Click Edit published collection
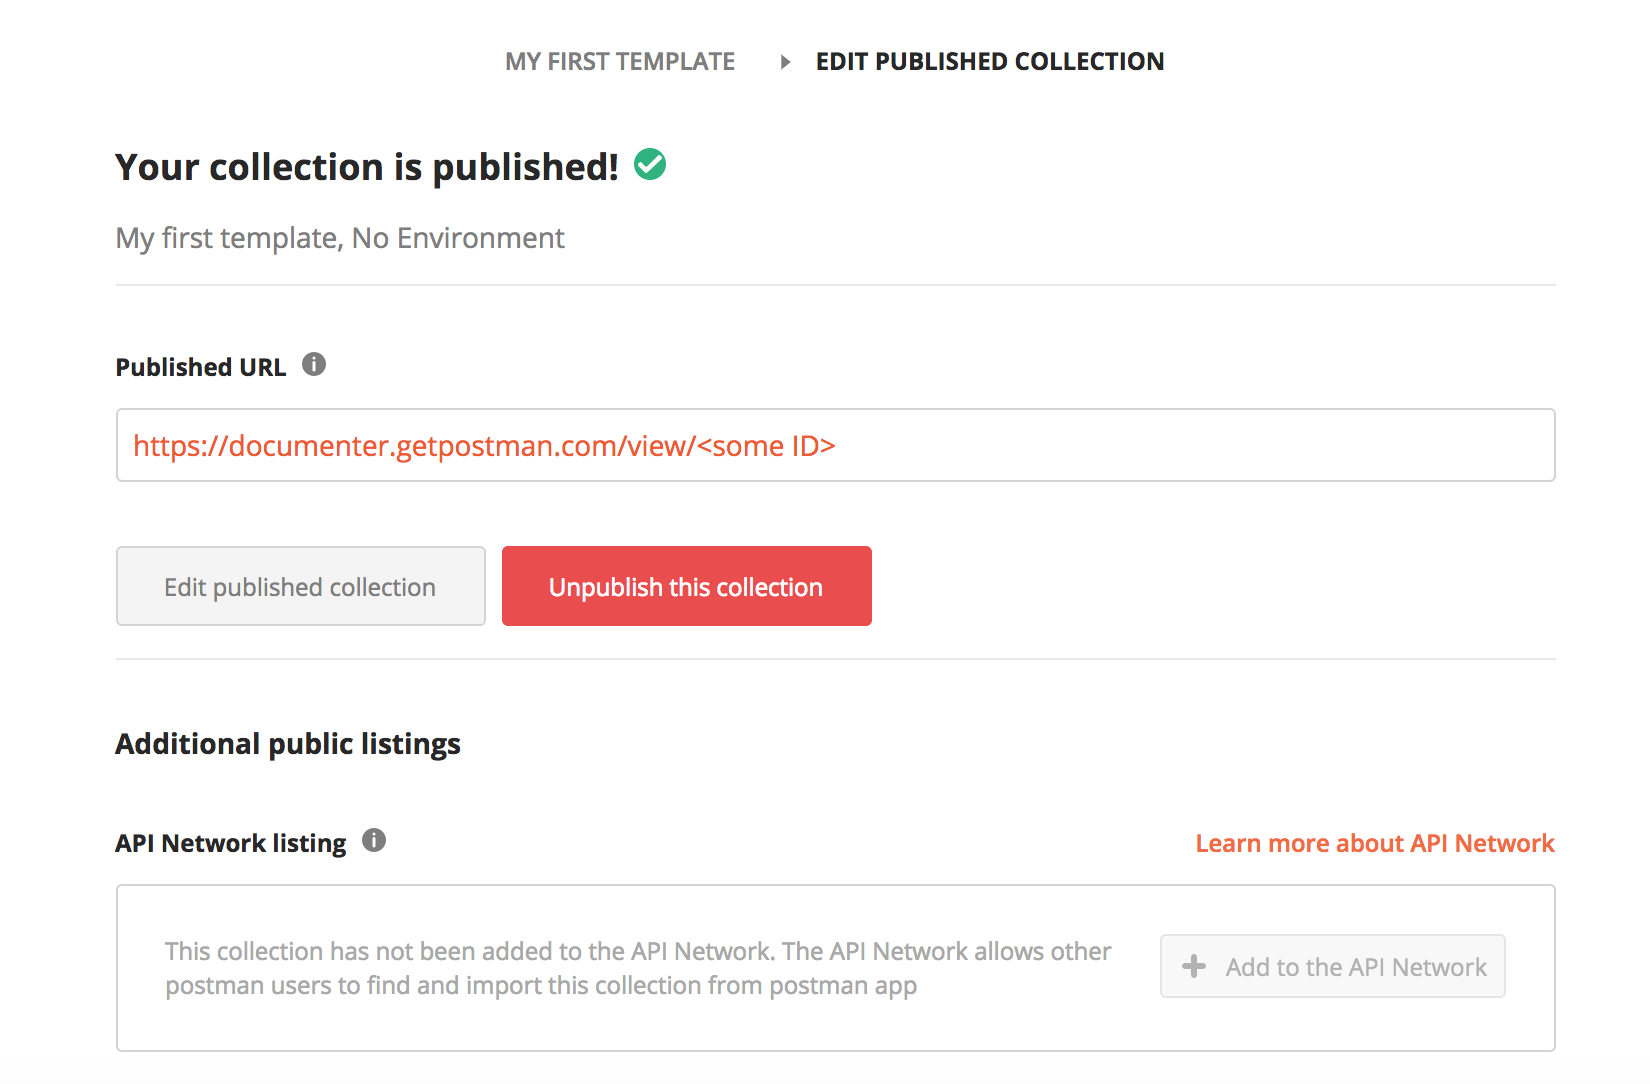The width and height of the screenshot is (1650, 1084). point(299,586)
